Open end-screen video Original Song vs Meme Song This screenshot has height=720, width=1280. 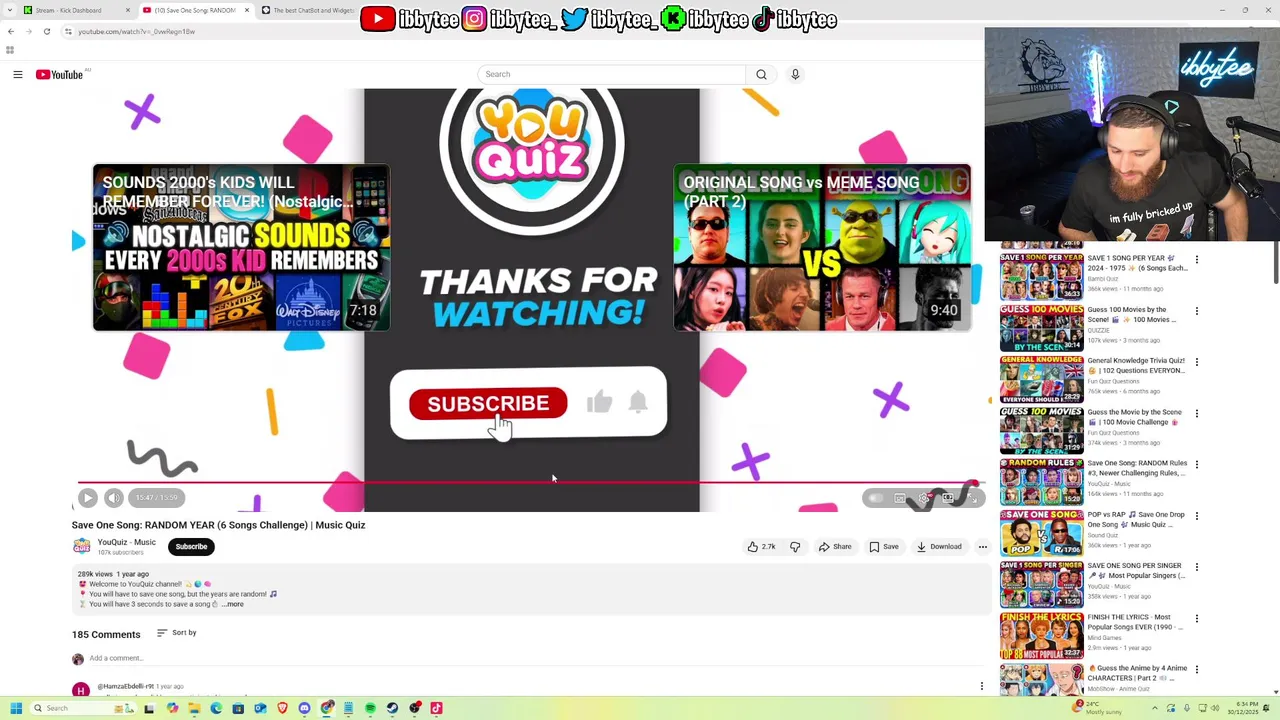pyautogui.click(x=822, y=248)
